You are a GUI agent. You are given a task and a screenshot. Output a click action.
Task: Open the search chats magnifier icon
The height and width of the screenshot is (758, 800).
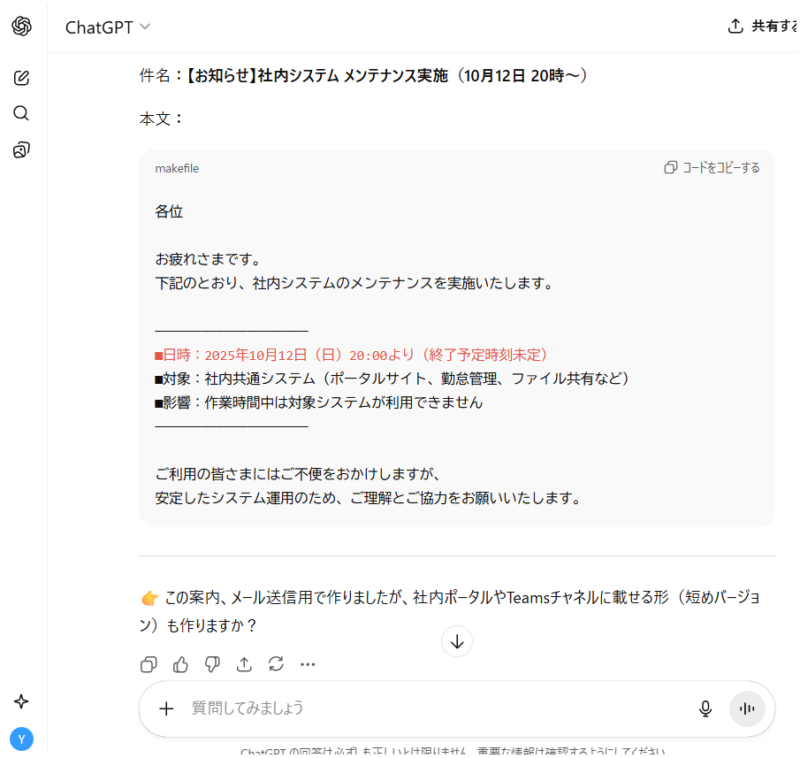[21, 113]
